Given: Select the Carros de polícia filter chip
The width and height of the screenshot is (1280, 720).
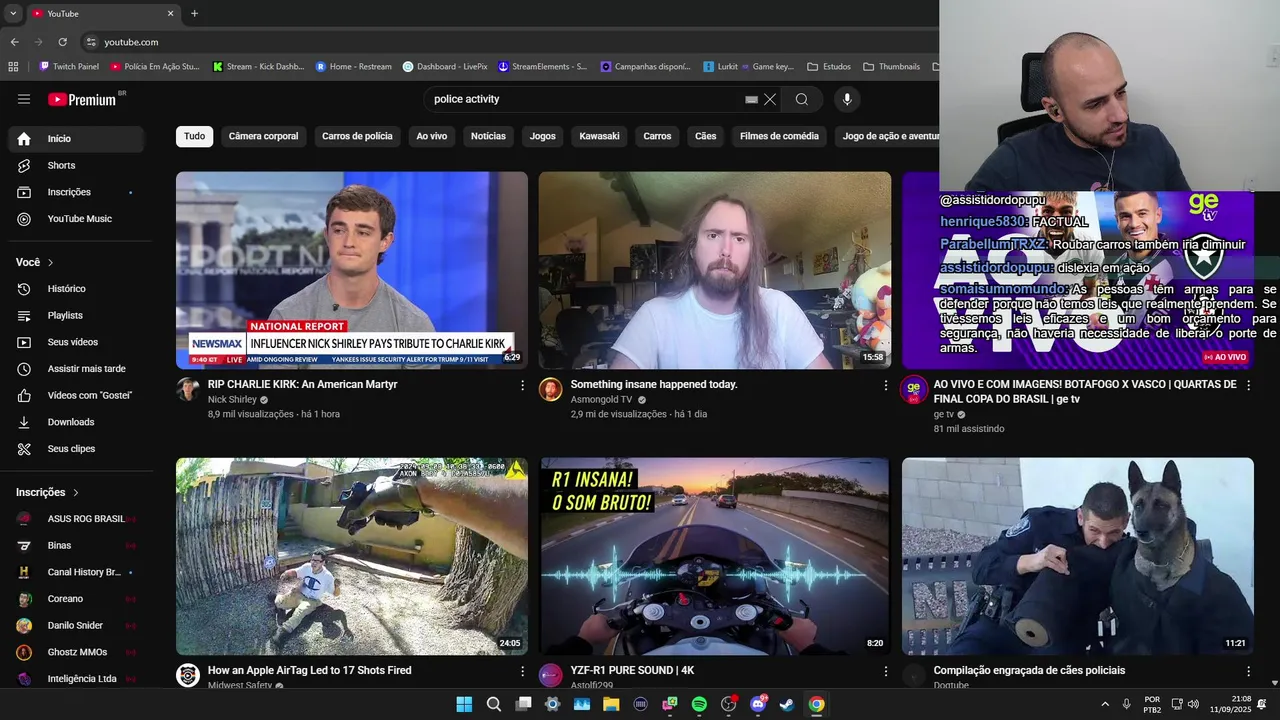Looking at the screenshot, I should pos(357,136).
